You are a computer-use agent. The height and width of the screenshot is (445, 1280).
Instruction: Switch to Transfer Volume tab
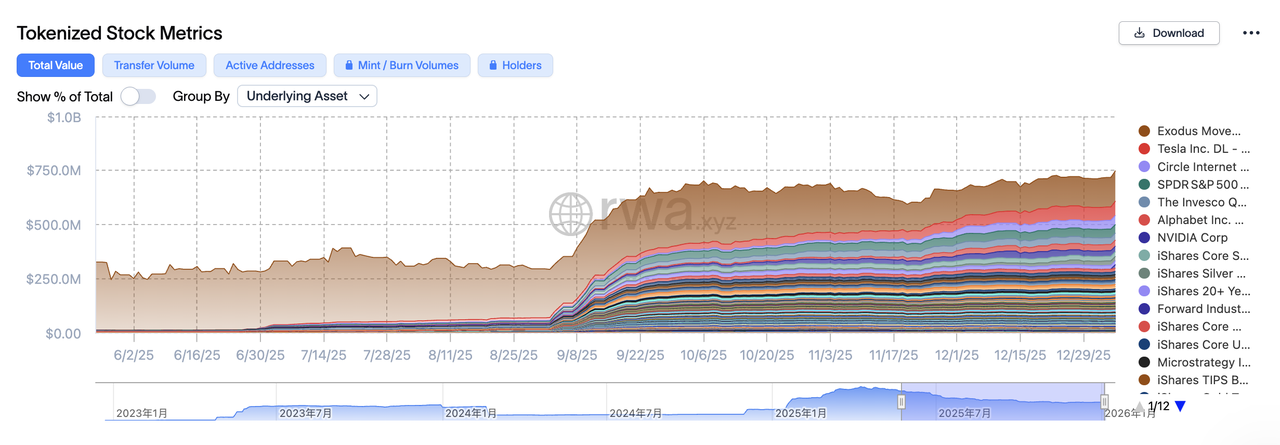[154, 66]
